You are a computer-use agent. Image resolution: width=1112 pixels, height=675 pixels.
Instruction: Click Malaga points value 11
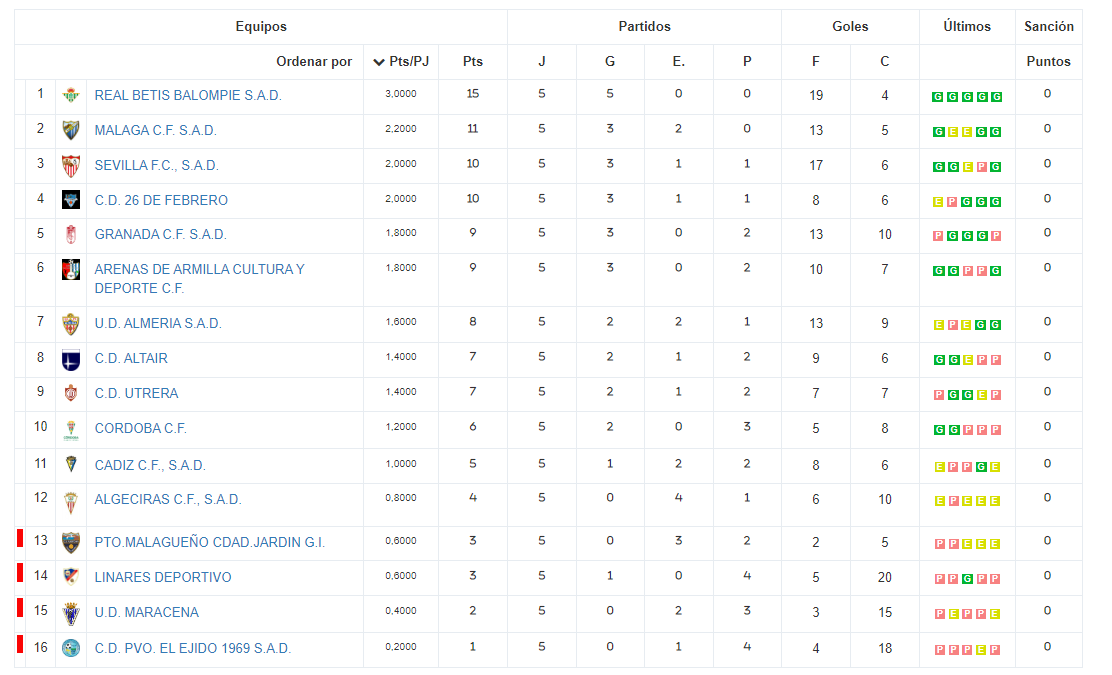(x=473, y=128)
